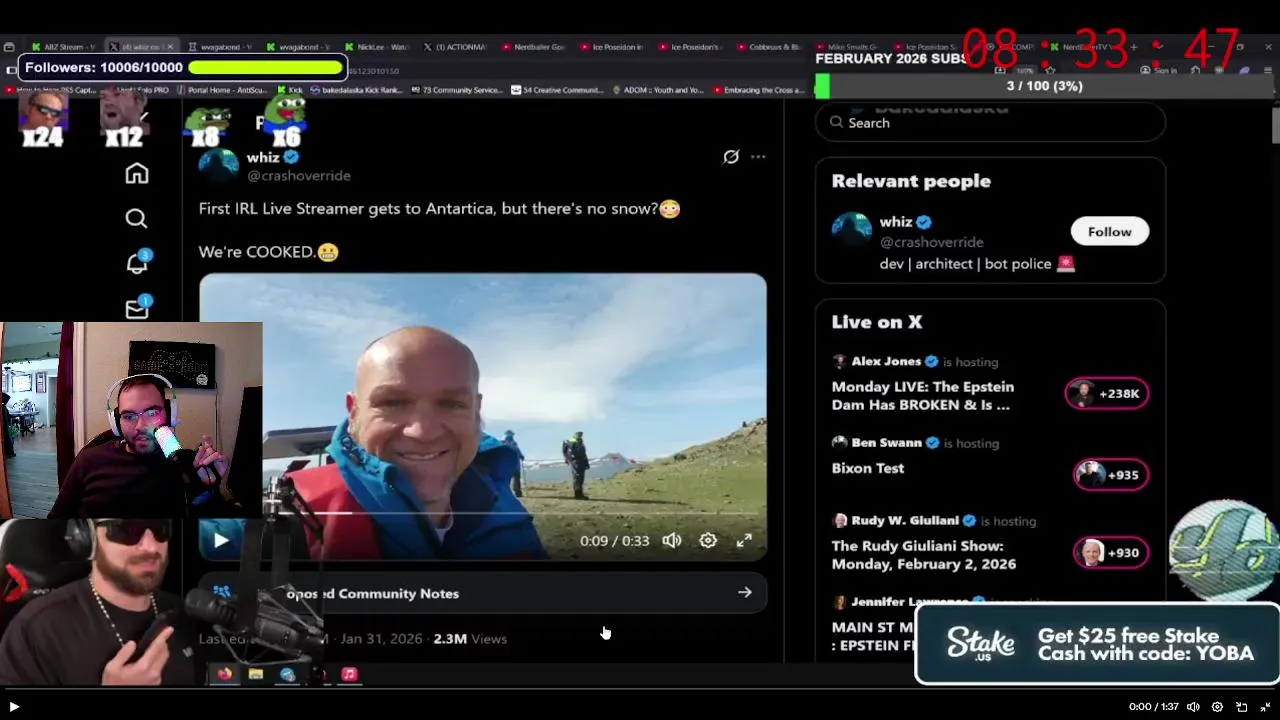Screen dimensions: 1280x720
Task: Click the dev | architect | bot police bio
Action: (x=977, y=264)
